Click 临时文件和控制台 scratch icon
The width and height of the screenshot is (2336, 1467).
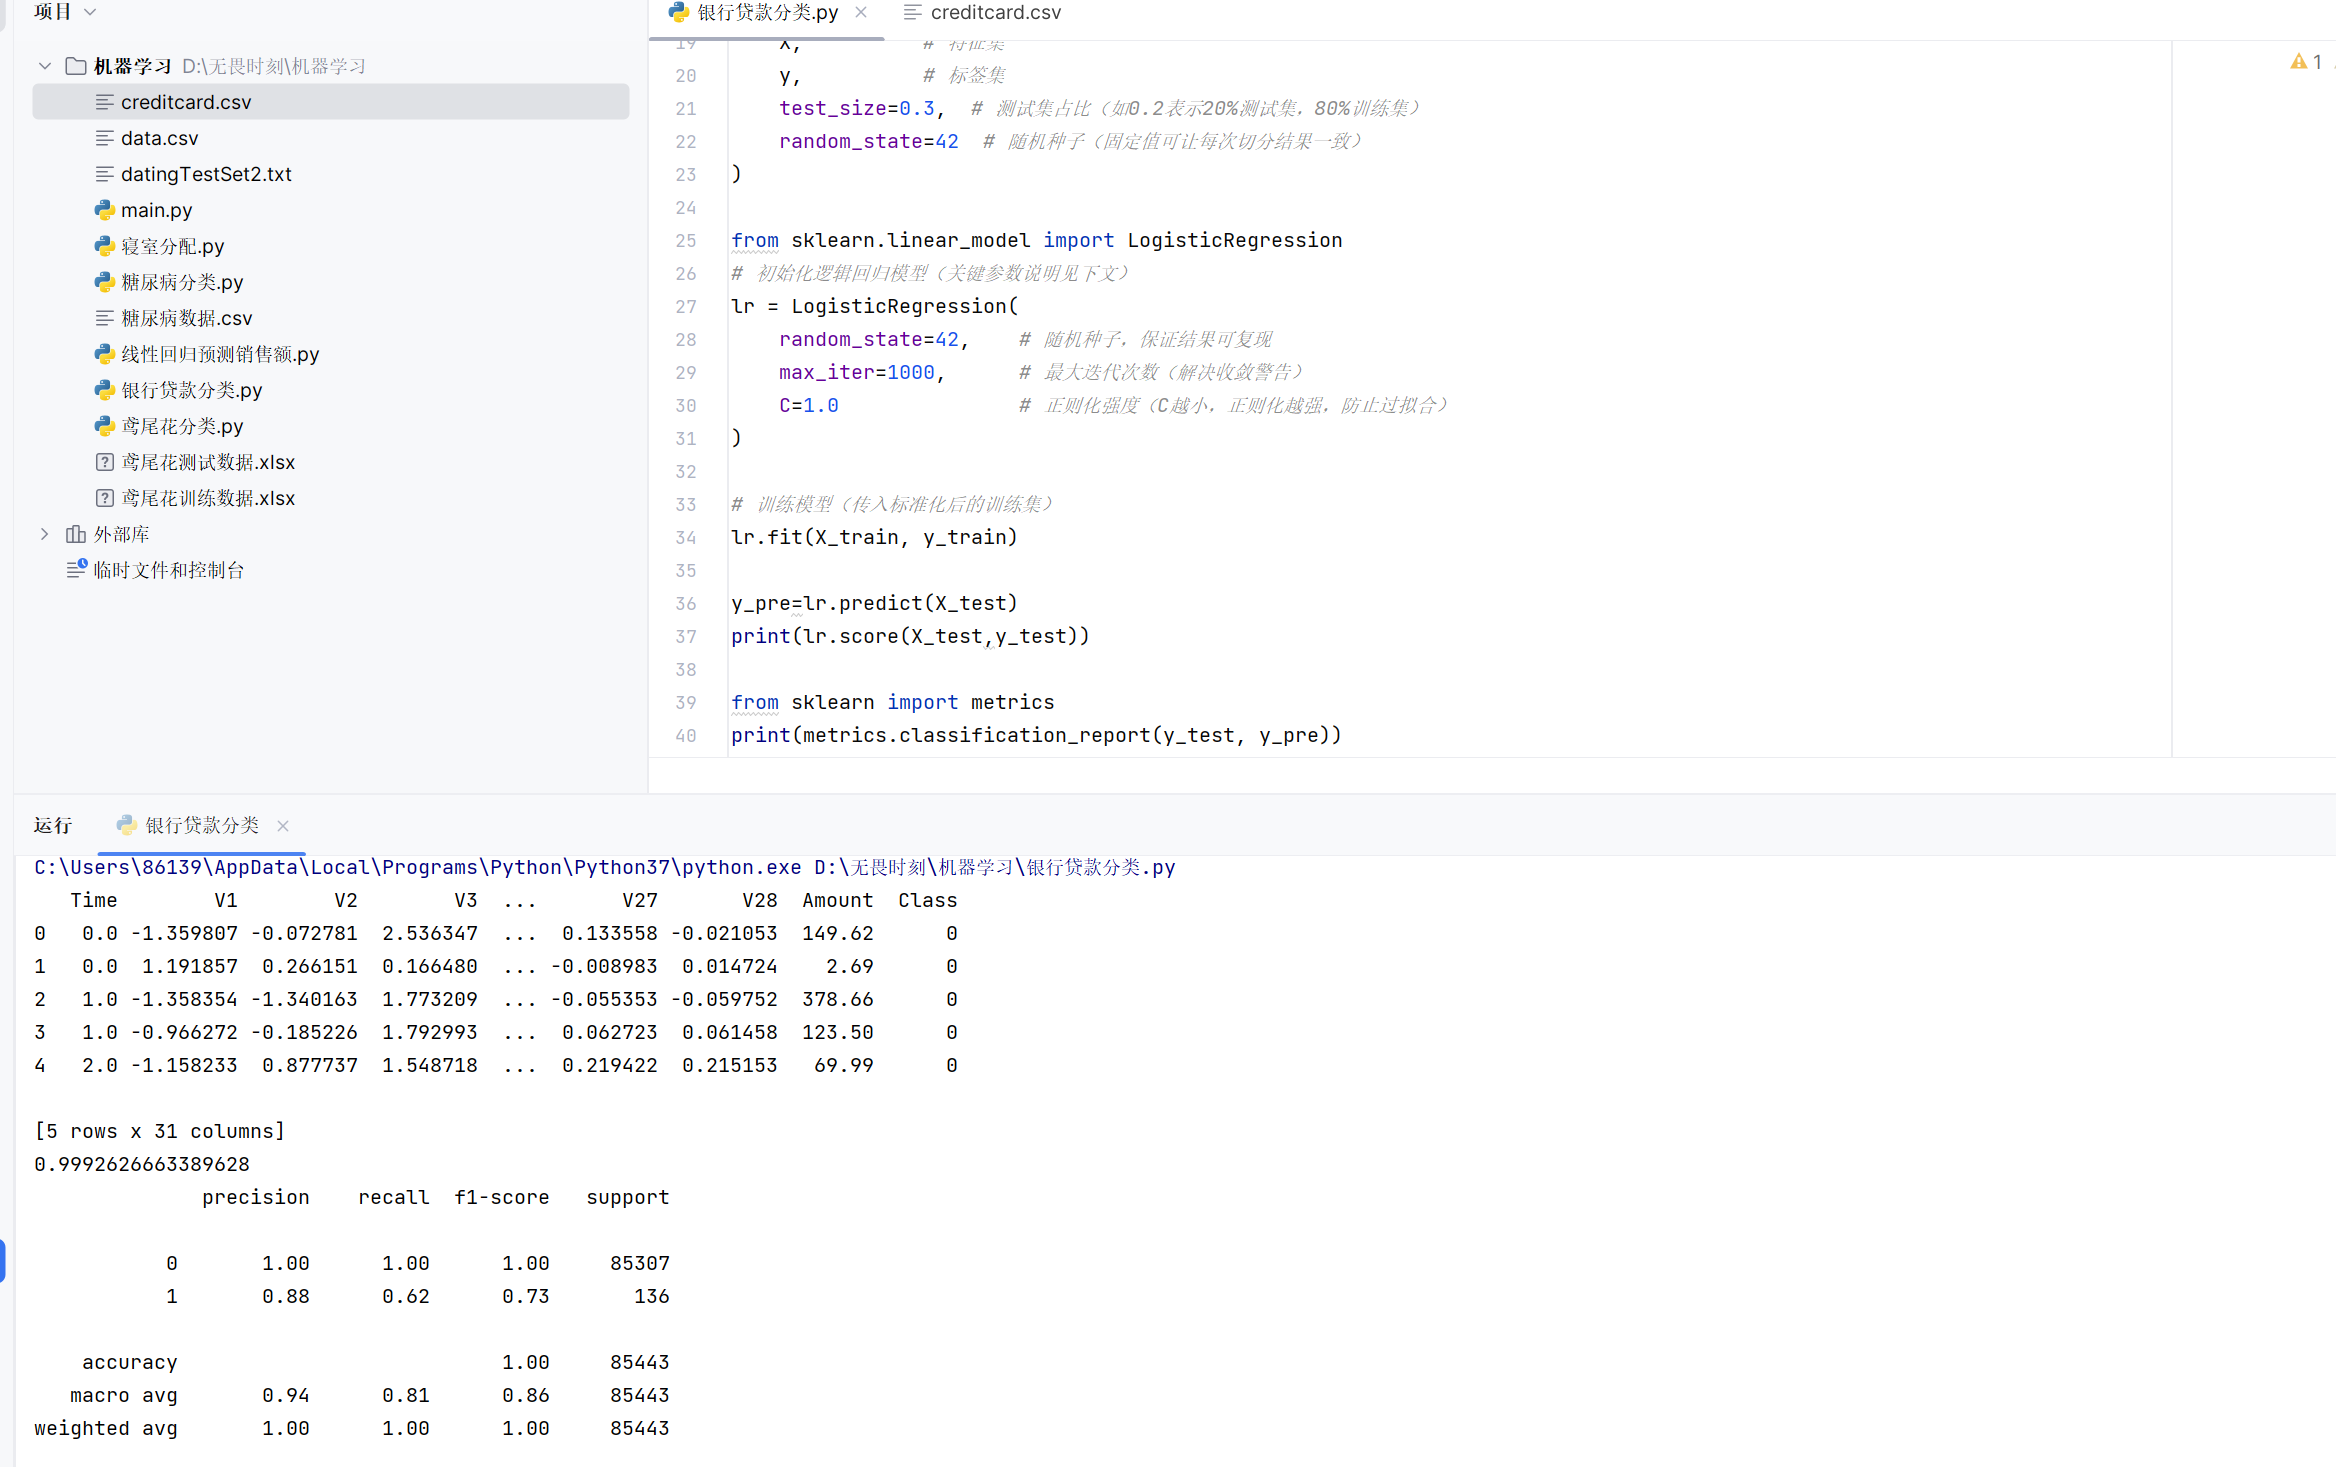[76, 570]
